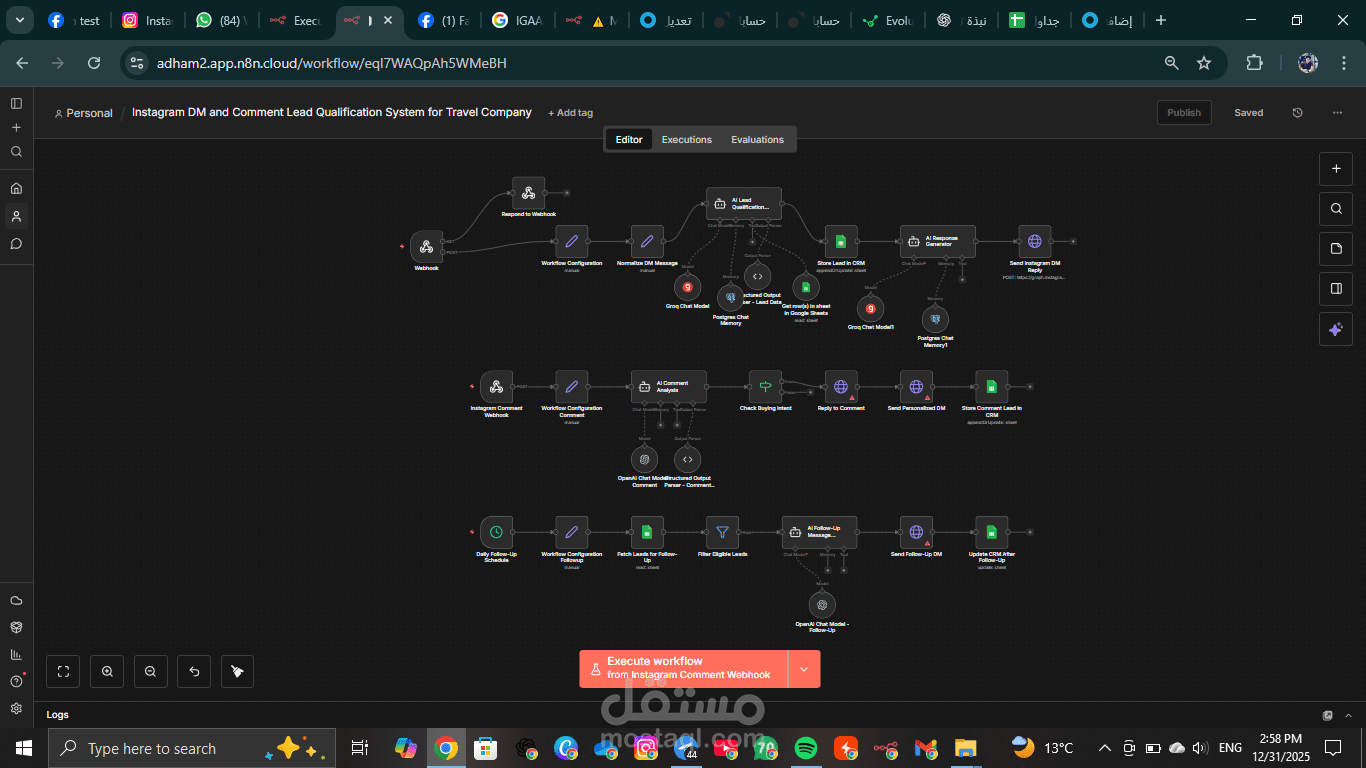Open Store Comment Lead in CRM node
The image size is (1366, 768).
click(992, 387)
